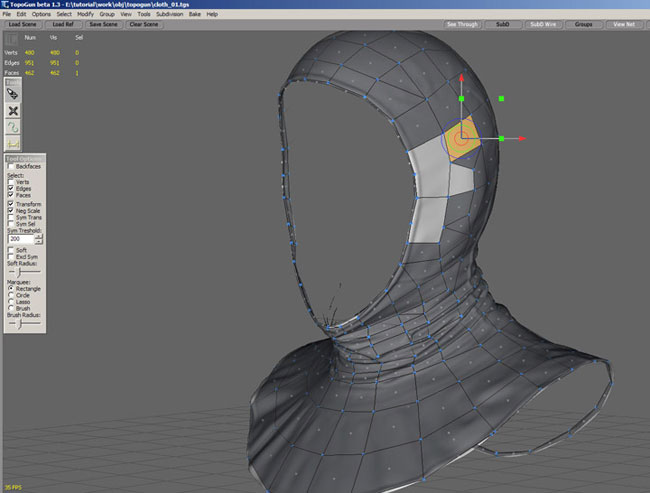
Task: Open the Subdivision menu
Action: pos(170,14)
